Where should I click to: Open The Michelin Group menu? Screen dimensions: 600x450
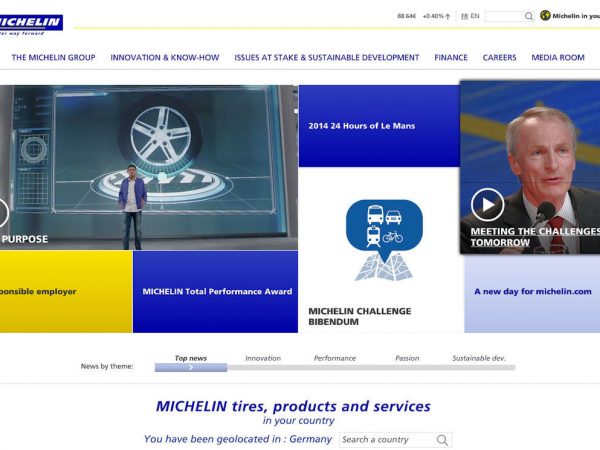click(x=53, y=57)
